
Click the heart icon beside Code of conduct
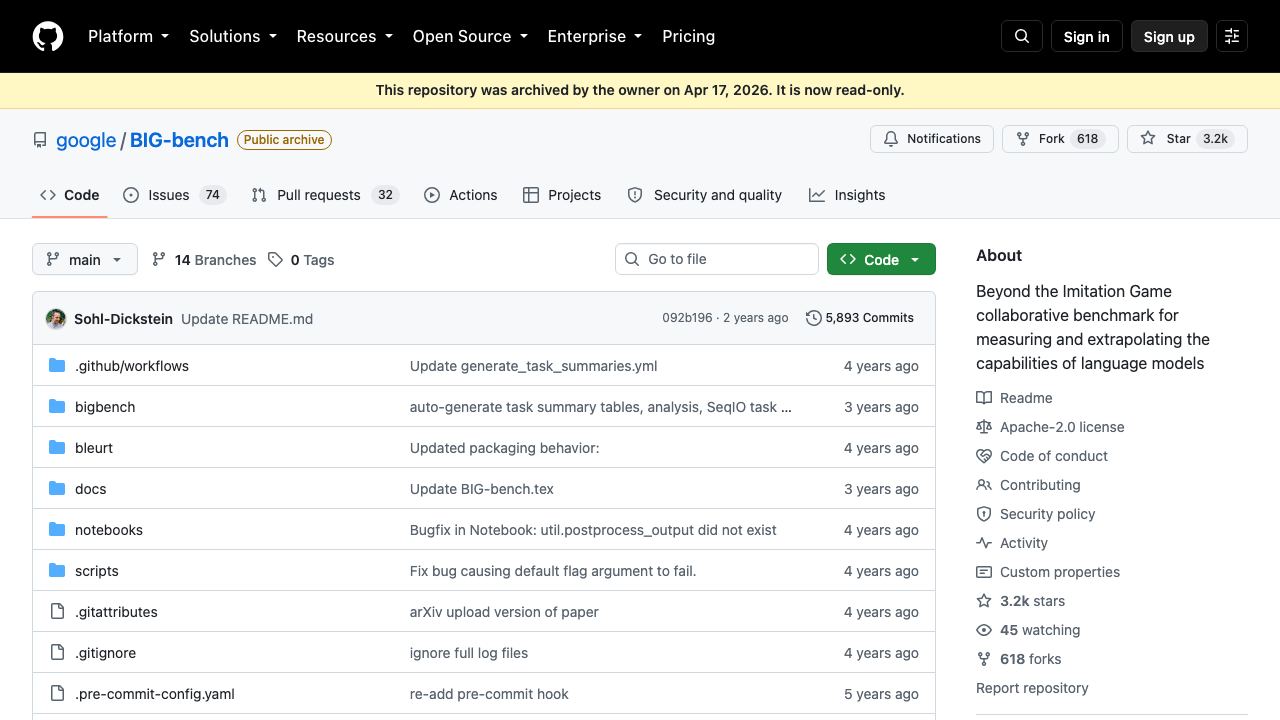984,456
